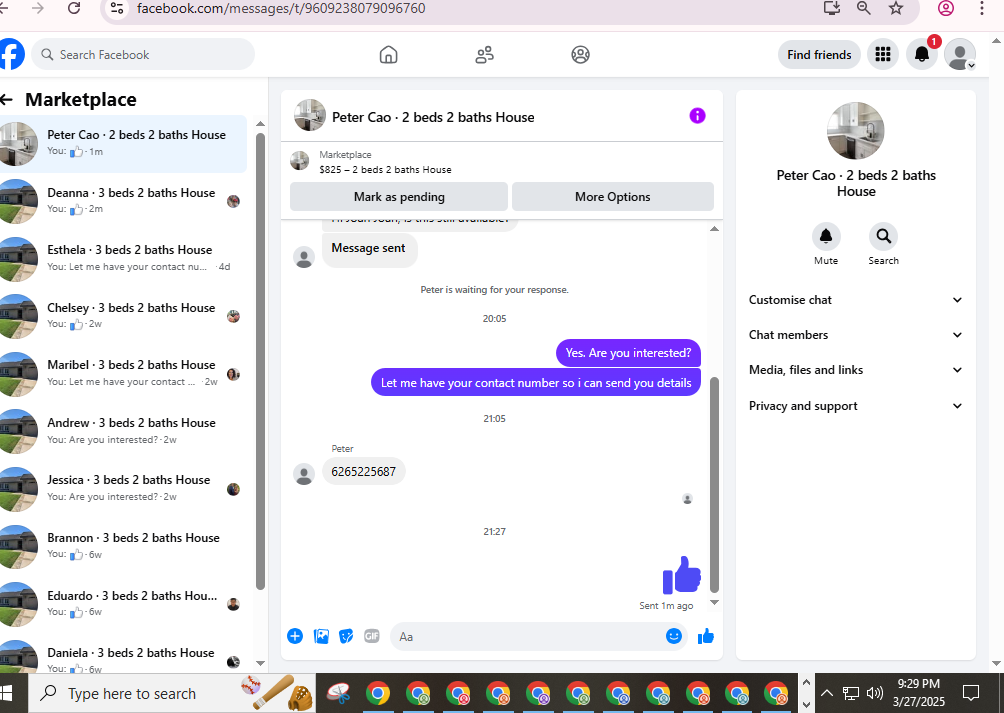1004x713 pixels.
Task: Expand Privacy and support section
Action: [x=855, y=406]
